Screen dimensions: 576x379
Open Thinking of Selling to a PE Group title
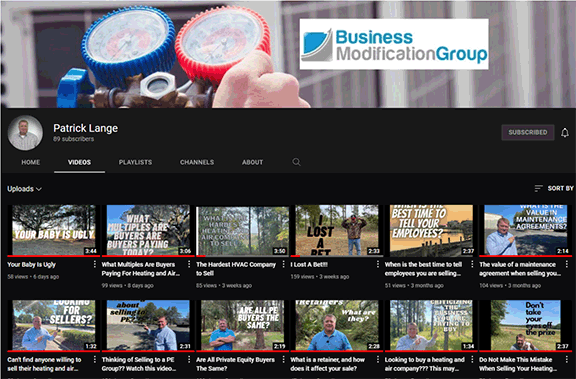[x=139, y=364]
